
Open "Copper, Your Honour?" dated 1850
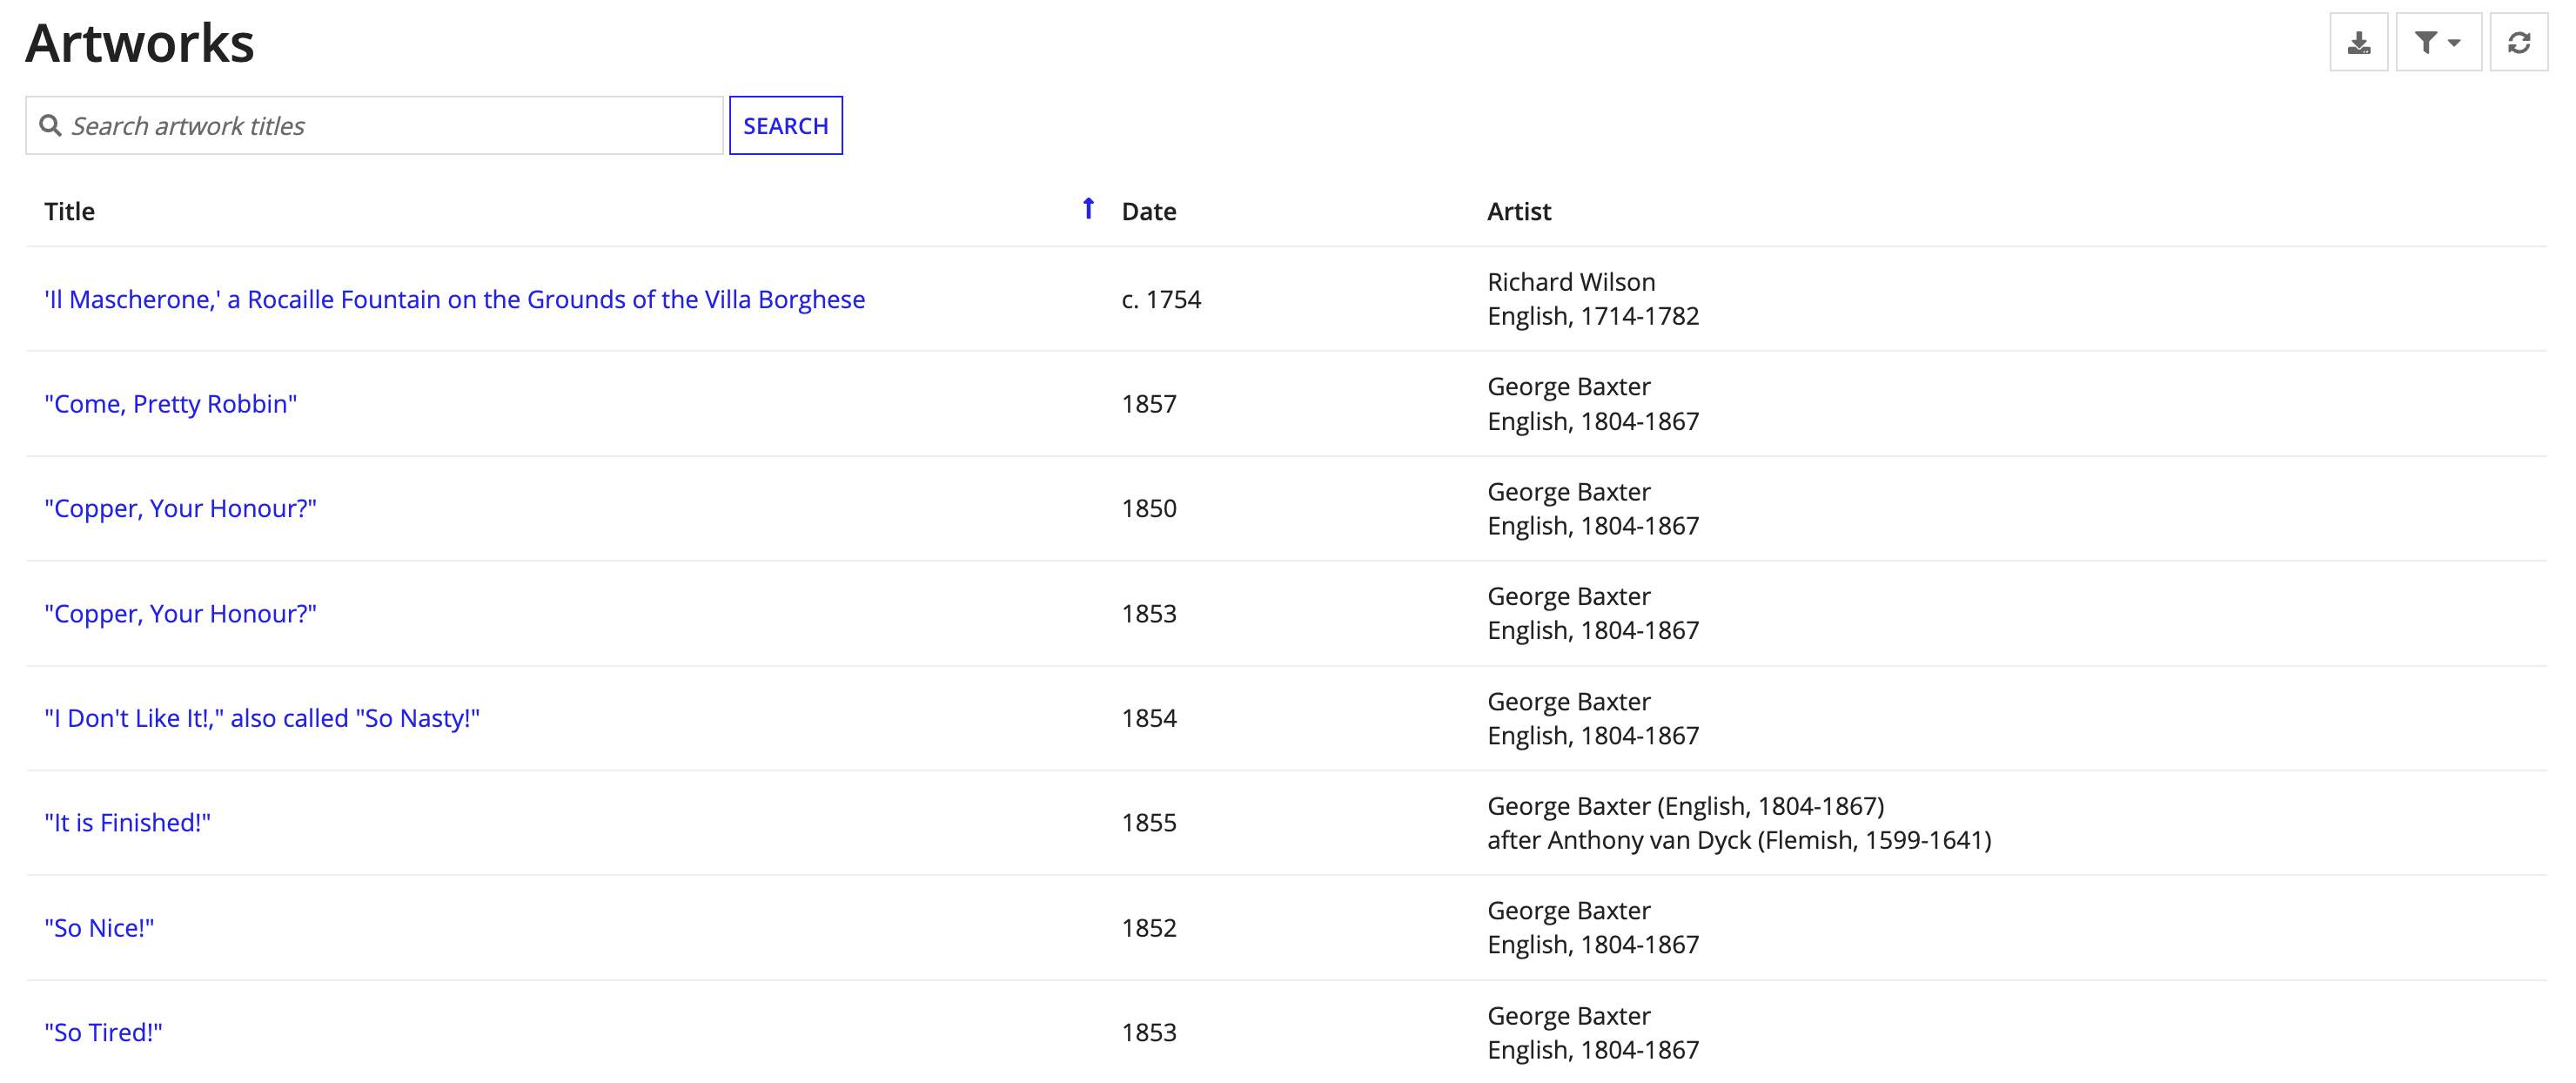(180, 508)
